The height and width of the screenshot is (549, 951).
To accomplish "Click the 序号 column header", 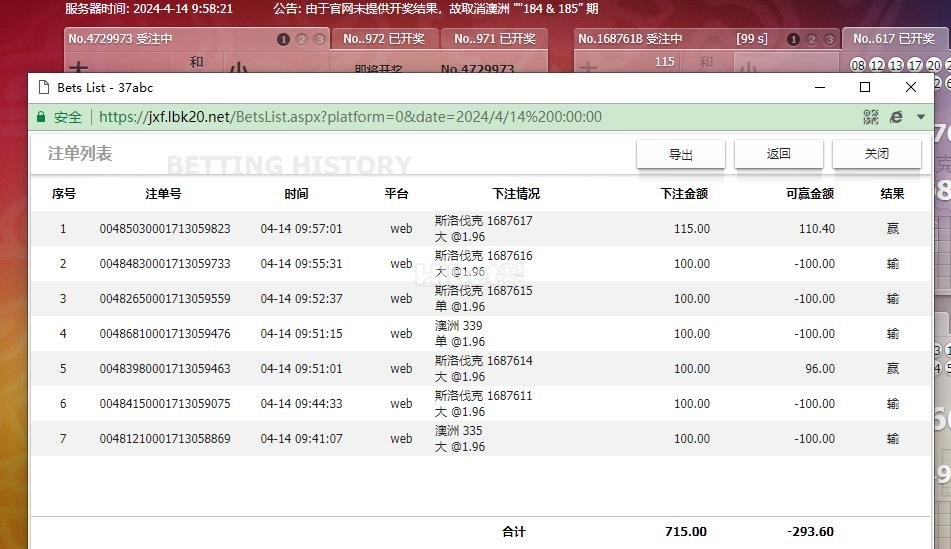I will pyautogui.click(x=64, y=194).
